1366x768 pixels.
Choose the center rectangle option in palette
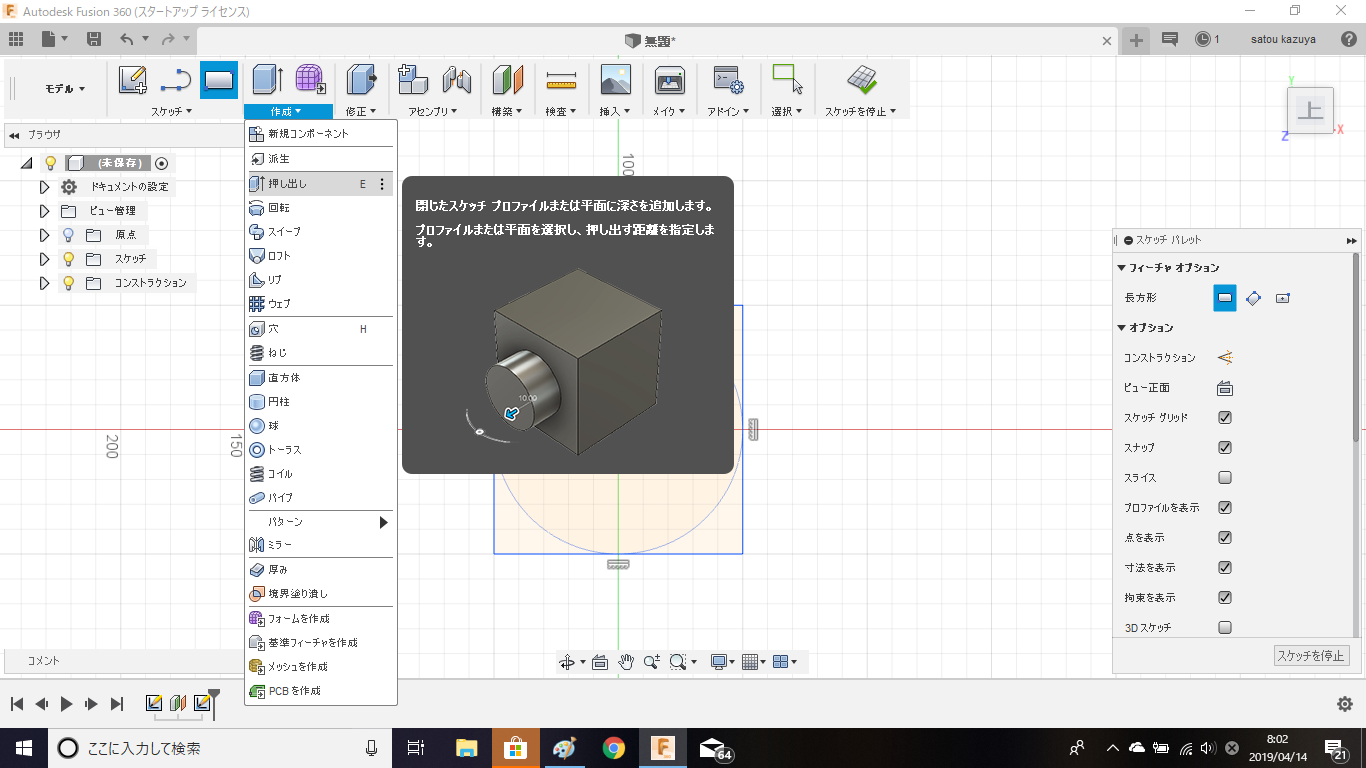[1284, 297]
